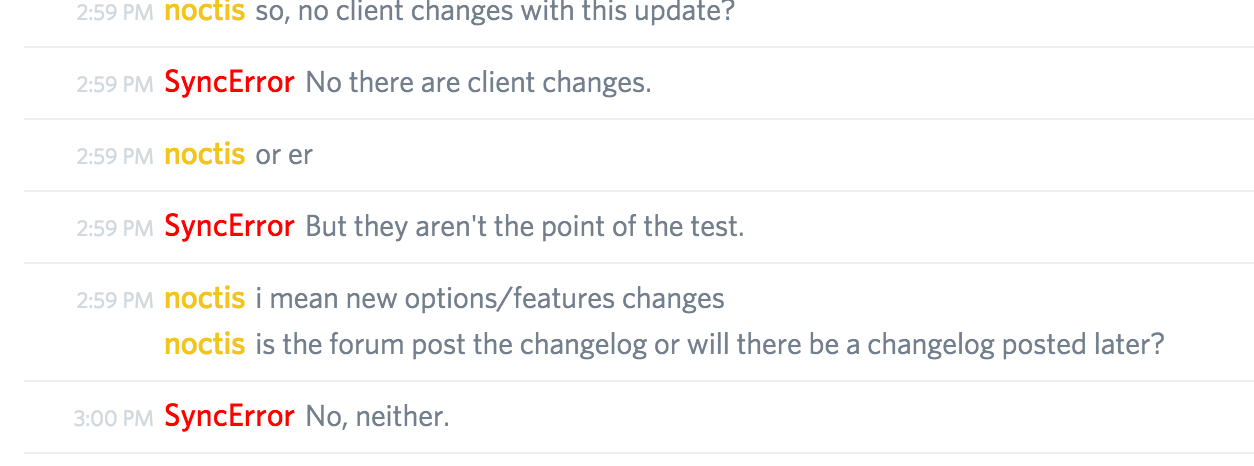Click noctis username beside "so, no client changes"
Viewport: 1254px width, 466px height.
[204, 11]
